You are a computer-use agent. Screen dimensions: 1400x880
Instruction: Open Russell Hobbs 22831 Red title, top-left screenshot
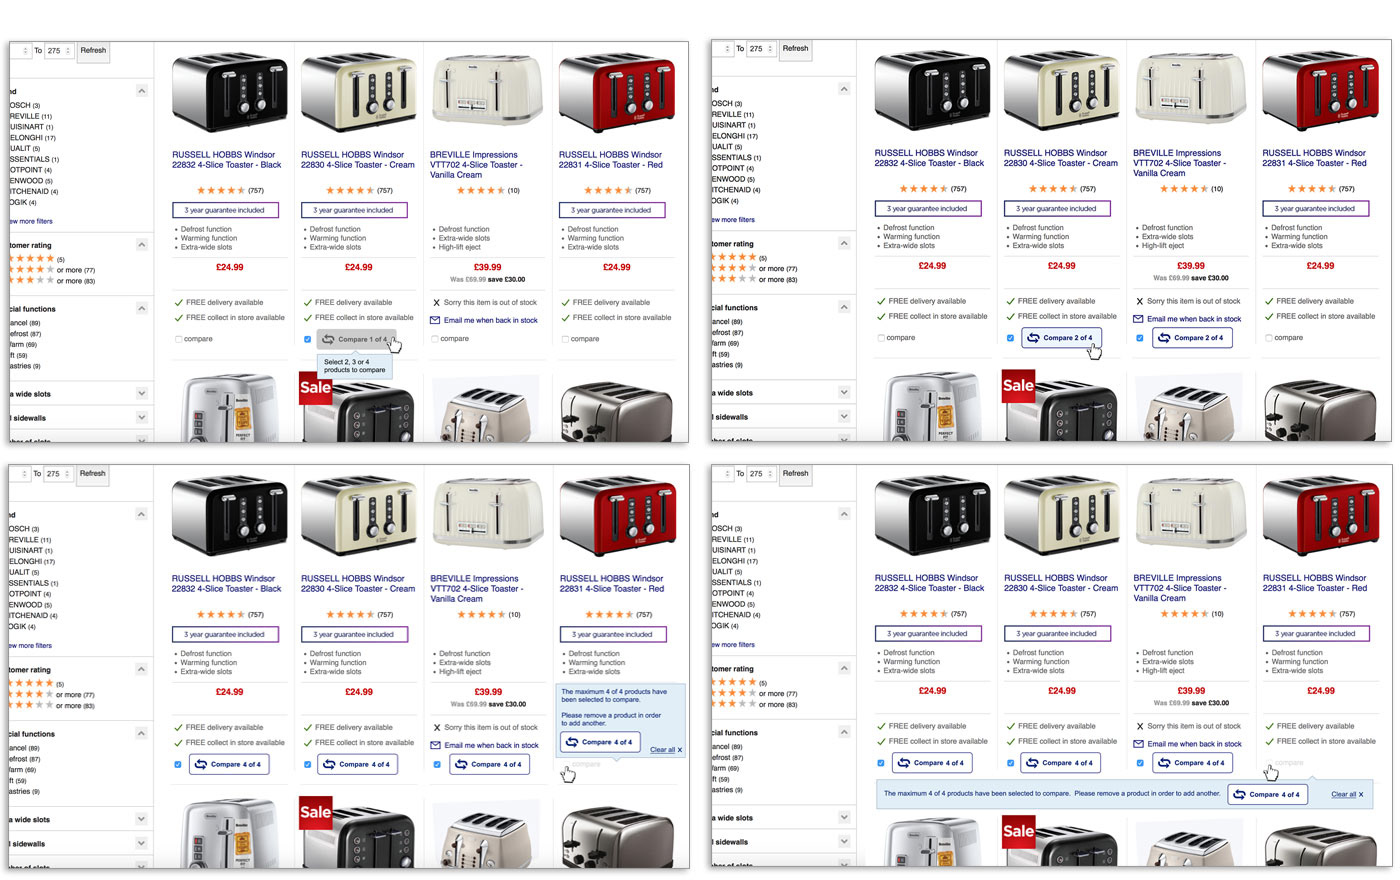pyautogui.click(x=611, y=160)
